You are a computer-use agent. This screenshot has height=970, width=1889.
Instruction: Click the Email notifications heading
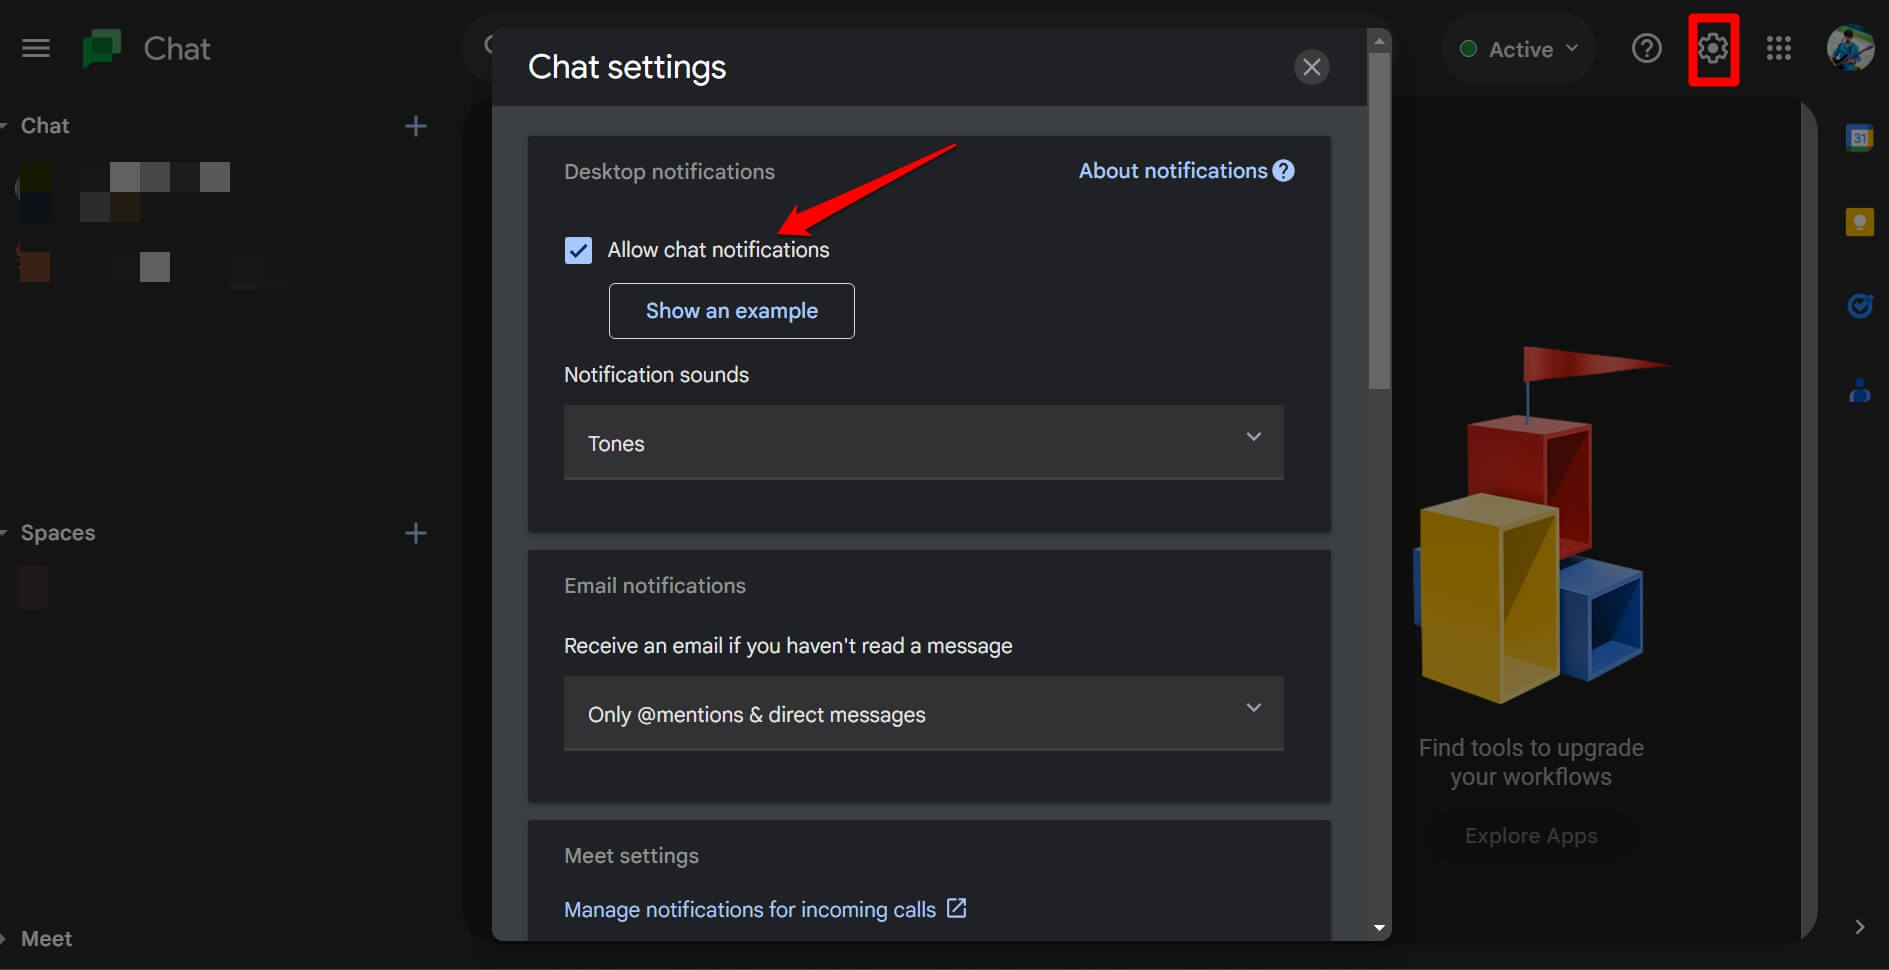(x=655, y=586)
